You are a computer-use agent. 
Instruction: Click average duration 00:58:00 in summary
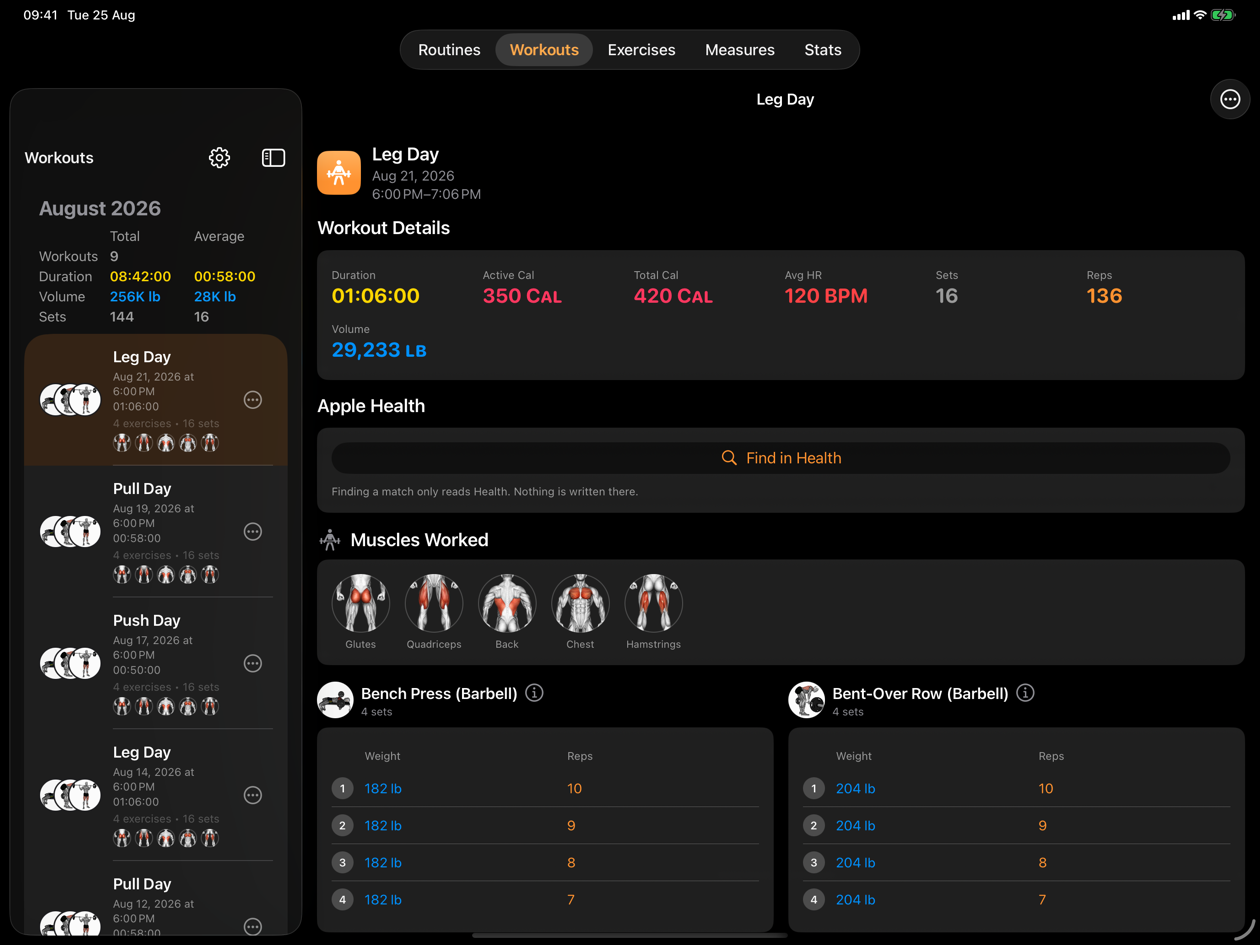coord(224,277)
